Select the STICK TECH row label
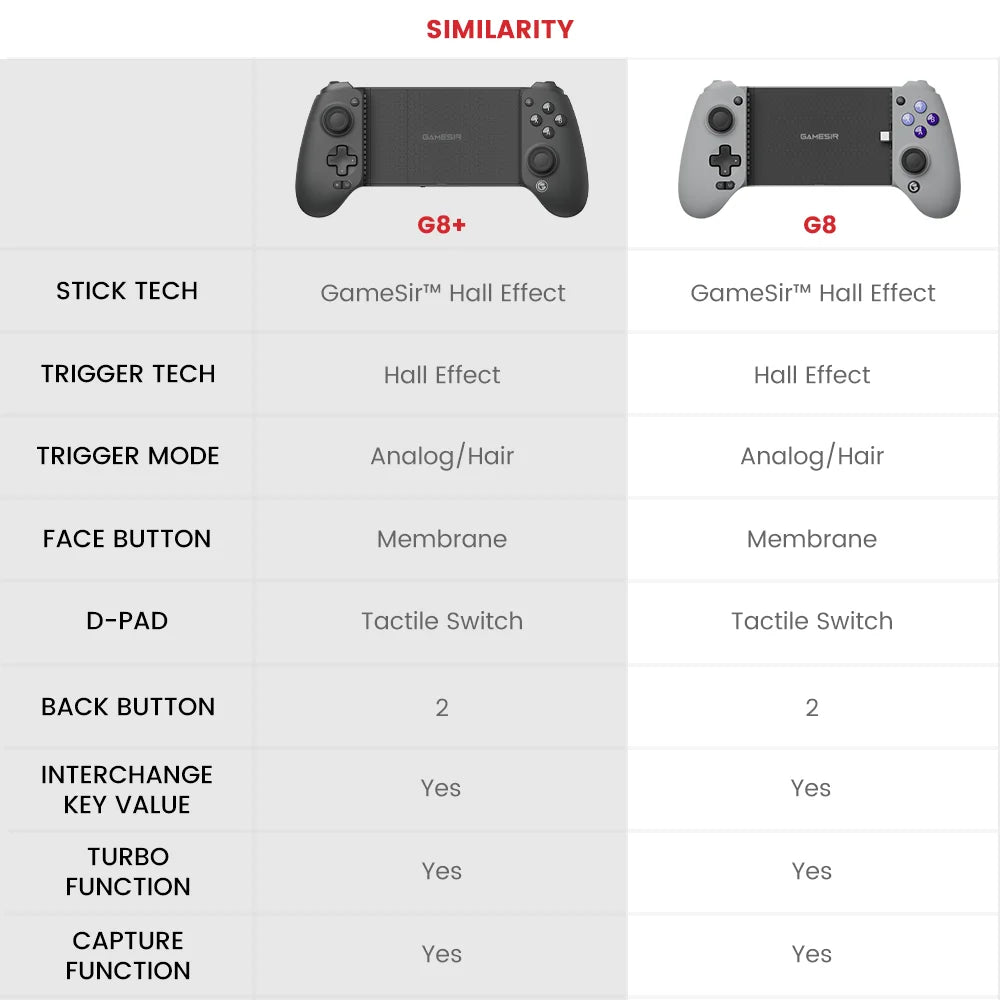Image resolution: width=1000 pixels, height=1000 pixels. click(x=127, y=291)
